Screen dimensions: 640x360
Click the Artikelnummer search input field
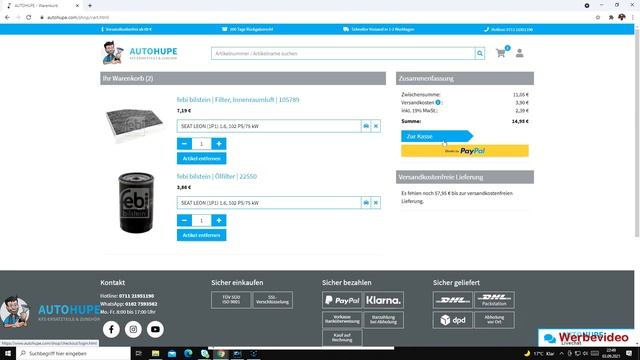(x=343, y=53)
